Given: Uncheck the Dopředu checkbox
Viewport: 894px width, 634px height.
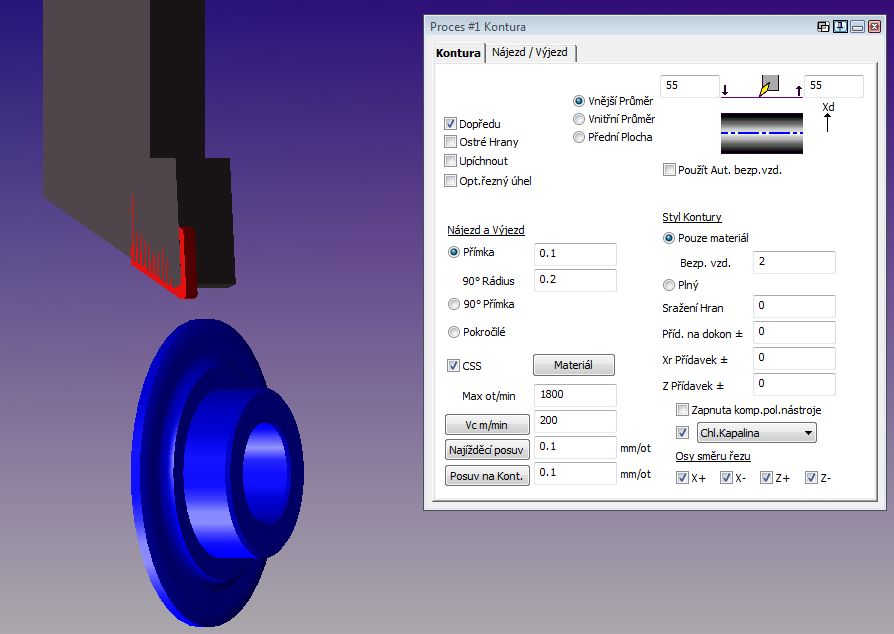Looking at the screenshot, I should [451, 124].
